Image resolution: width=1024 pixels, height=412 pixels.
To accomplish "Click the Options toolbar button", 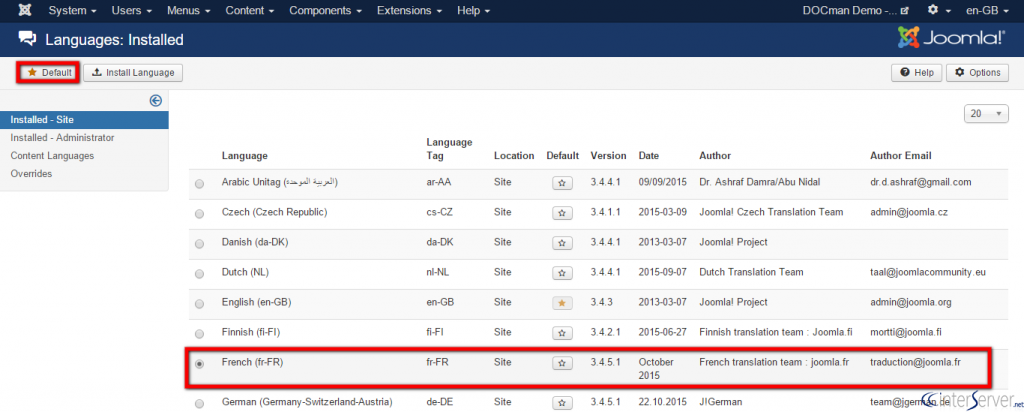I will click(x=978, y=72).
